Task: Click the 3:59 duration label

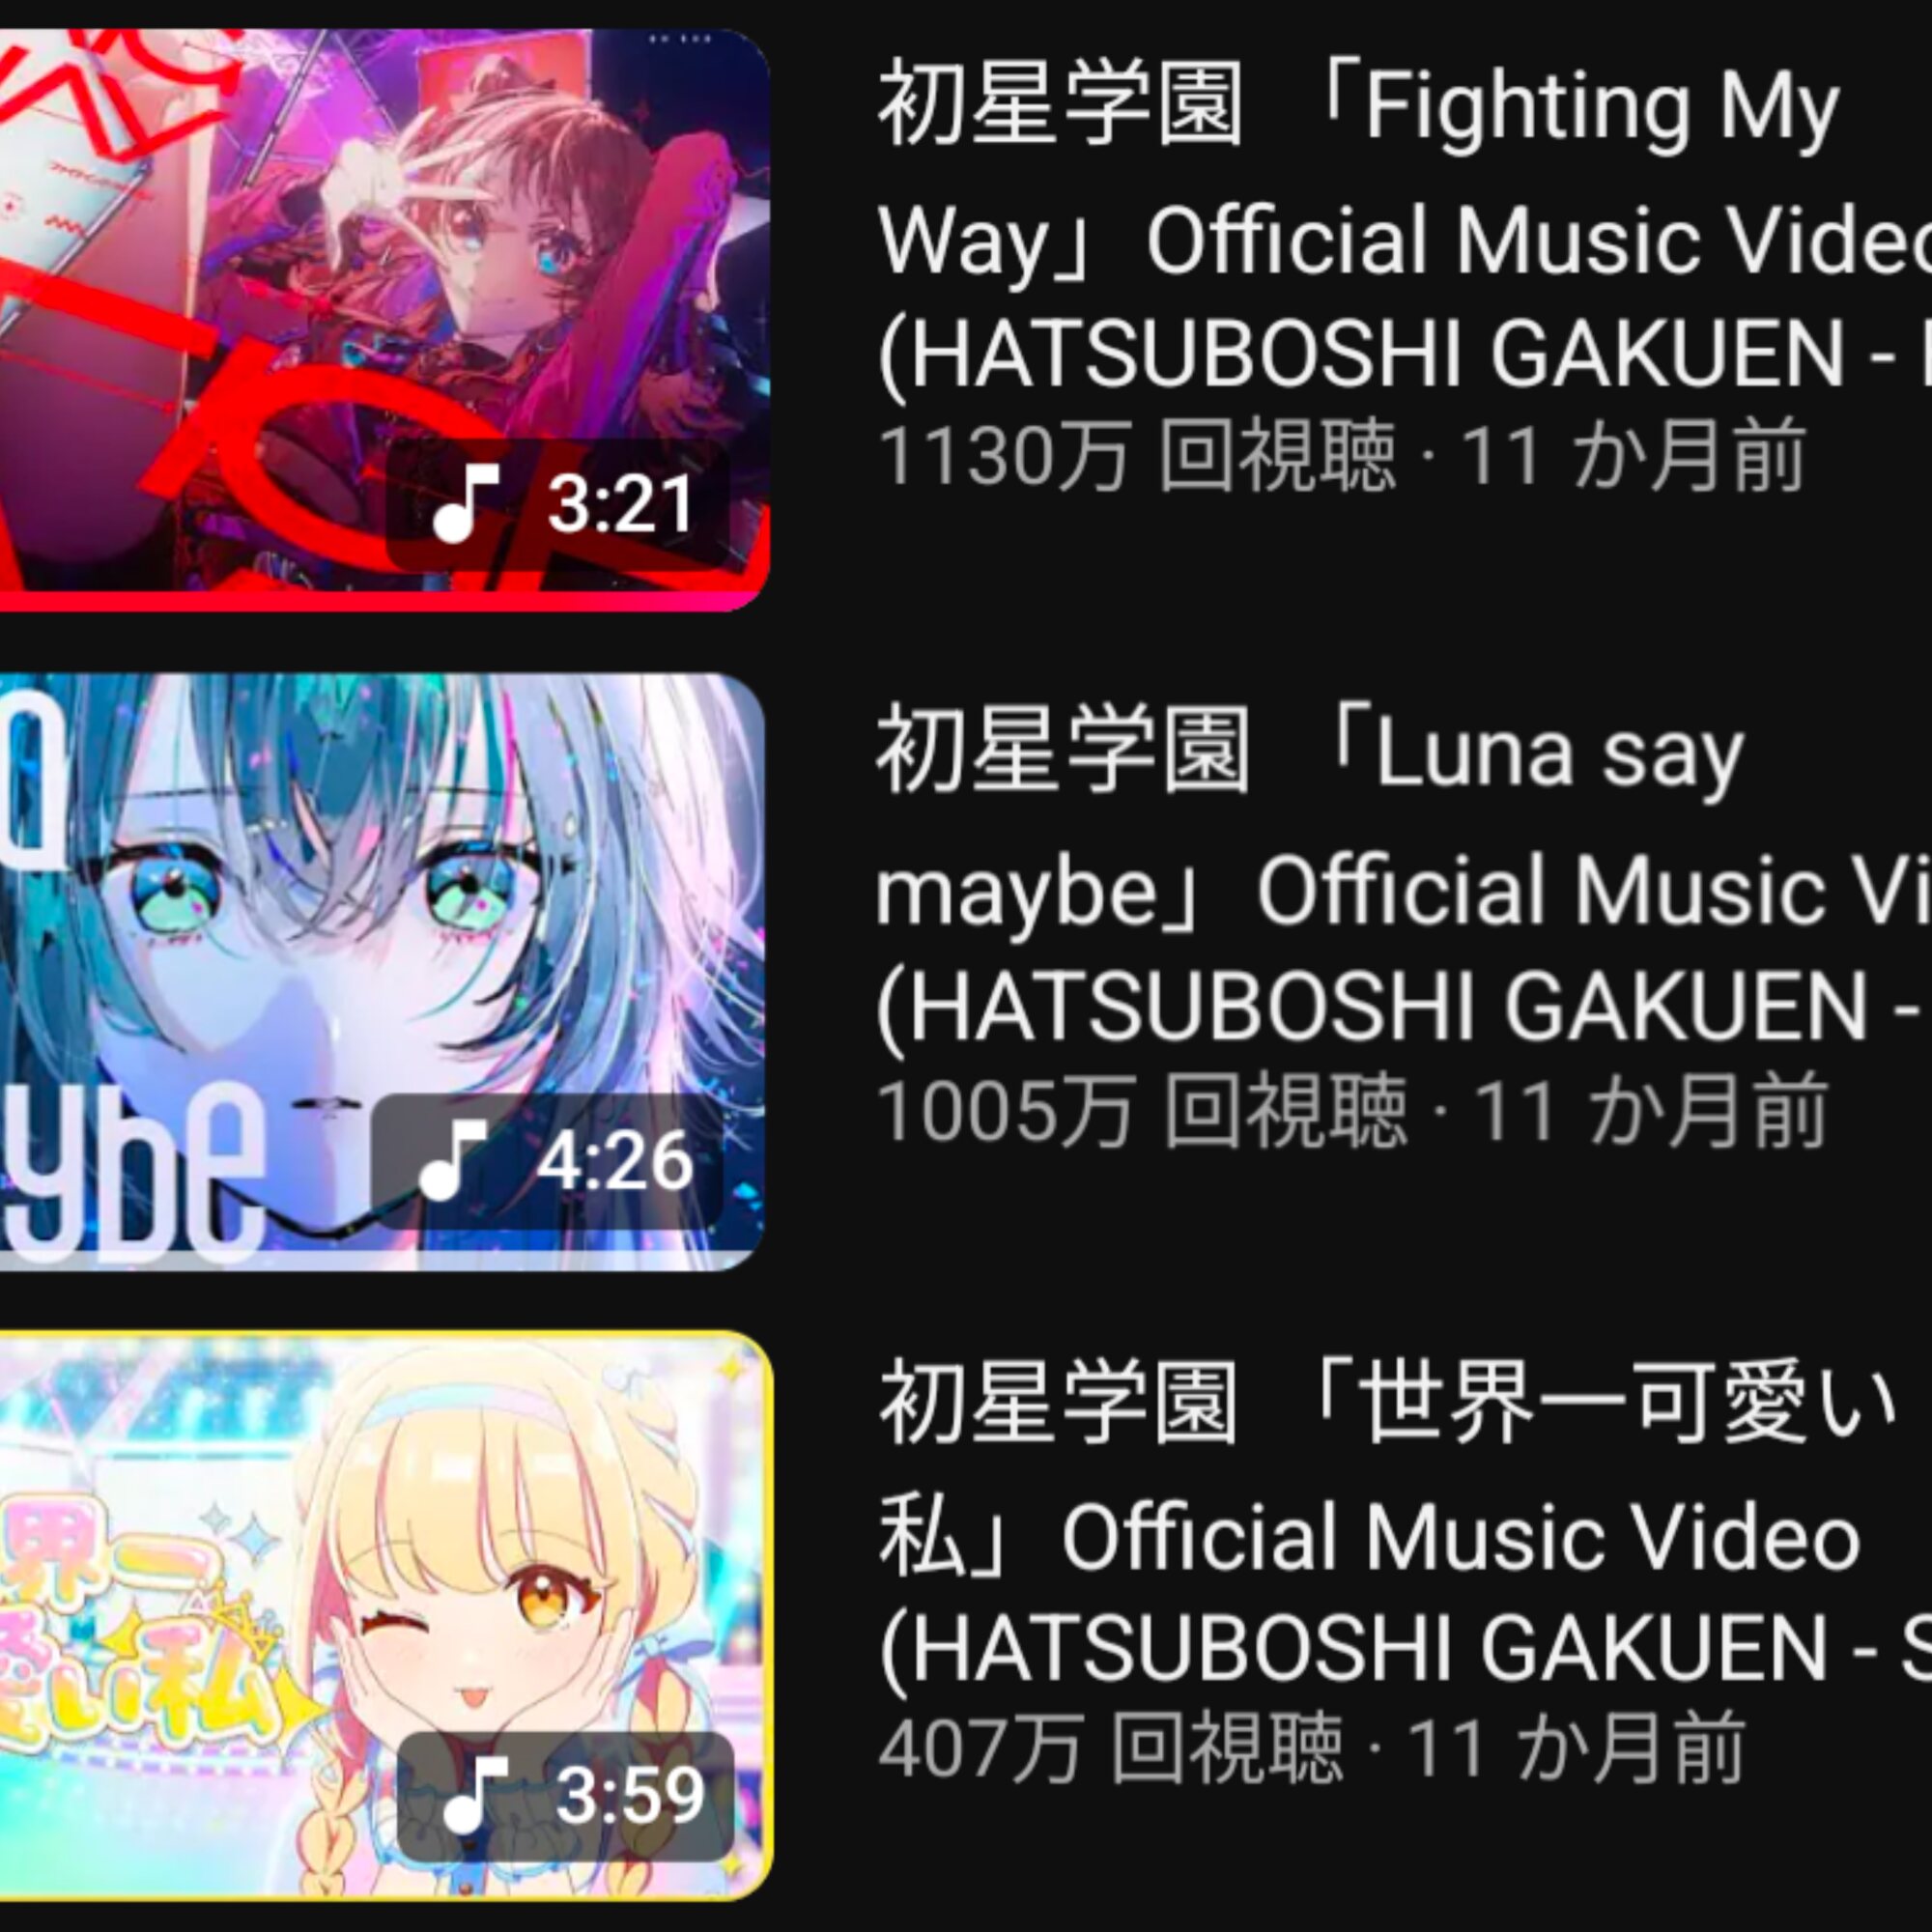Action: click(630, 1796)
